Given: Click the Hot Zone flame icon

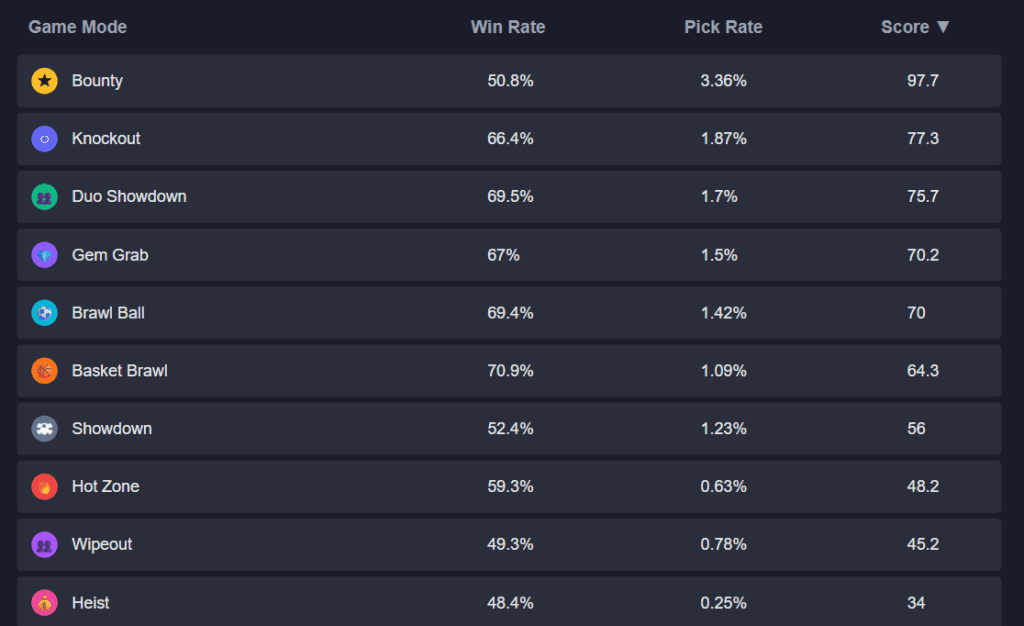Looking at the screenshot, I should [44, 487].
